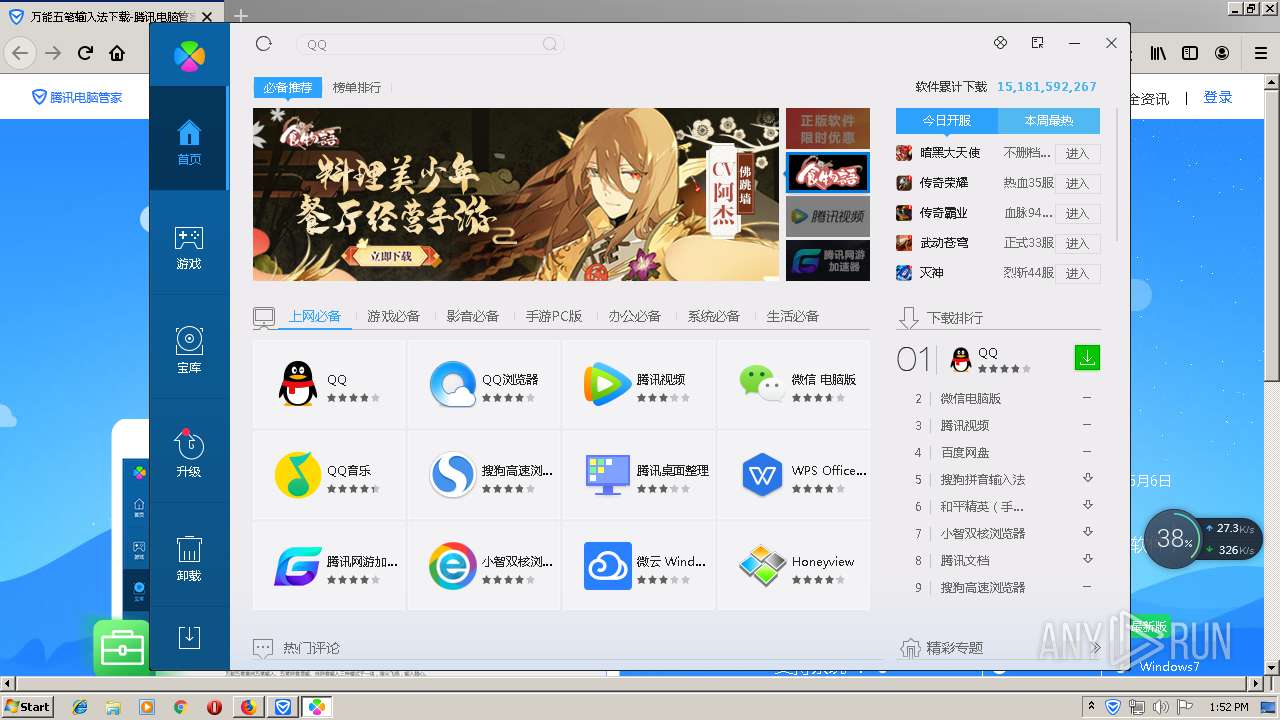Open 和平精英 in download ranking
Viewport: 1280px width, 720px height.
(982, 507)
